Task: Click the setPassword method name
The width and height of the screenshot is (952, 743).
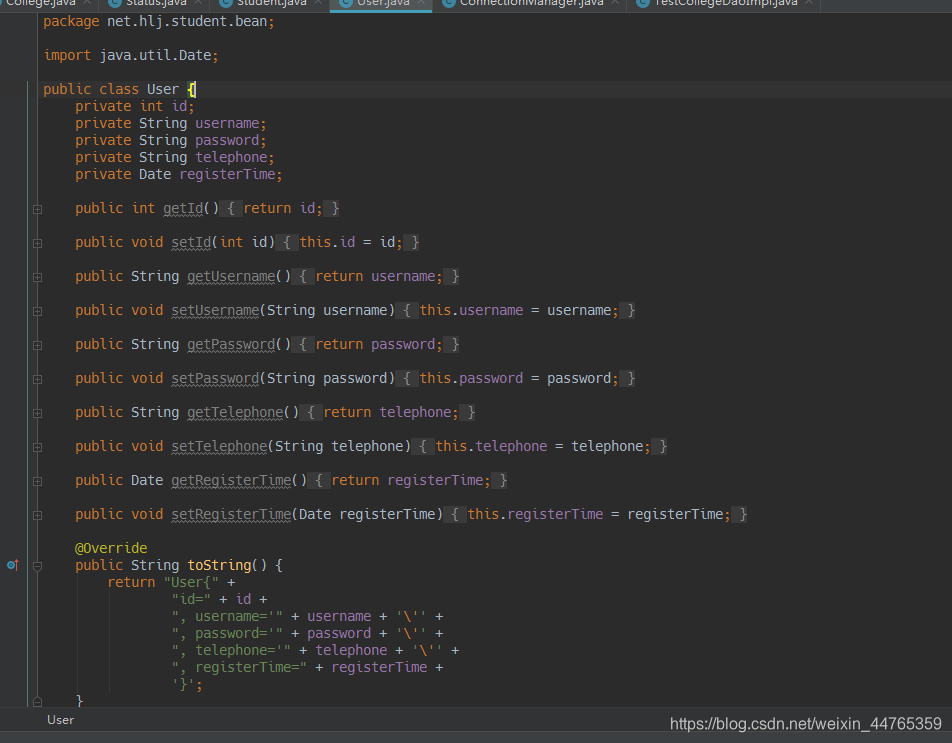Action: pos(216,378)
